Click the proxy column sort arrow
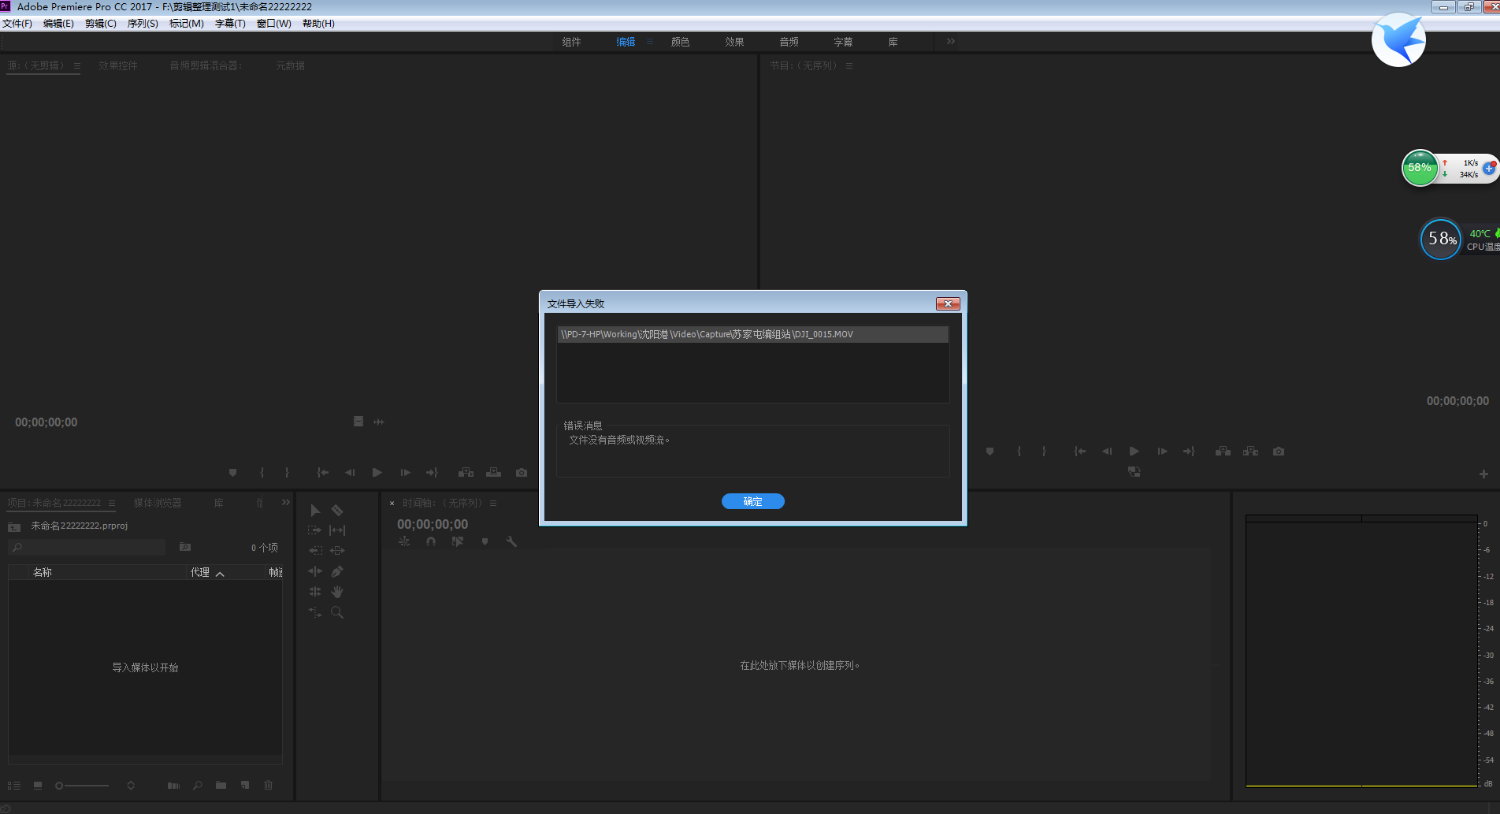Screen dimensions: 1500x814 (x=220, y=574)
